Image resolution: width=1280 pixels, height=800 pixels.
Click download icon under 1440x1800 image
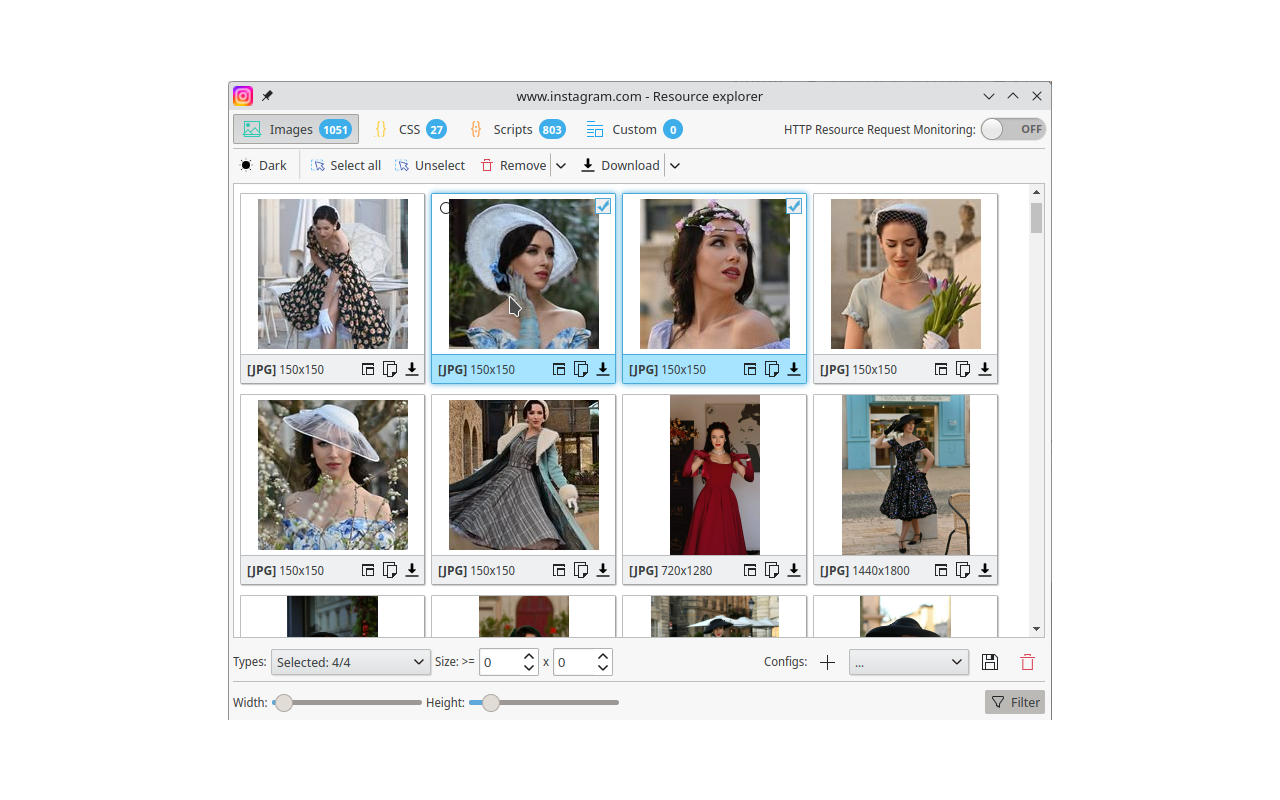(985, 570)
